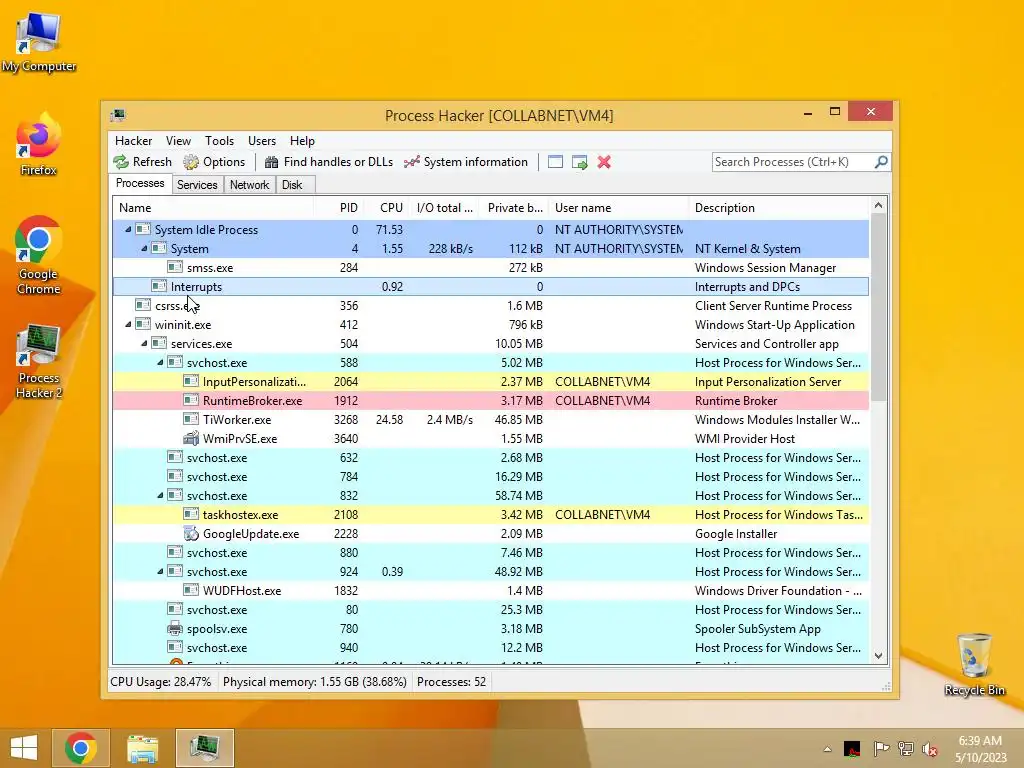Click the taskbar clock 6:39 AM
Viewport: 1024px width, 768px height.
coord(980,741)
